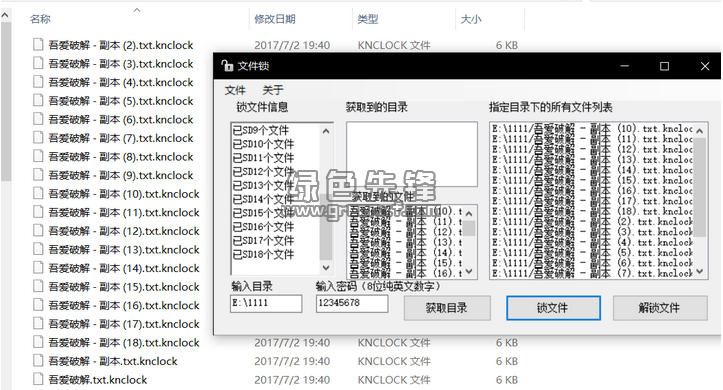
Task: Sort files by 名称 column header
Action: click(x=41, y=19)
